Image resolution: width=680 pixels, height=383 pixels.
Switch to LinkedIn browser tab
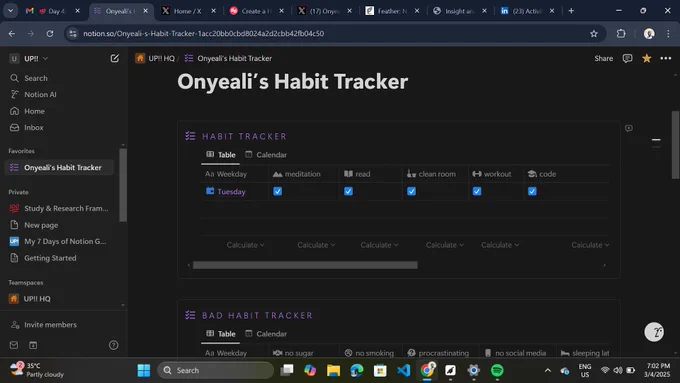527,11
